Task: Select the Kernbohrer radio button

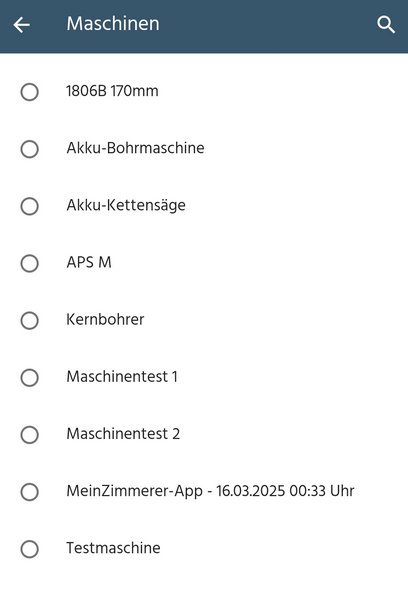Action: 29,320
